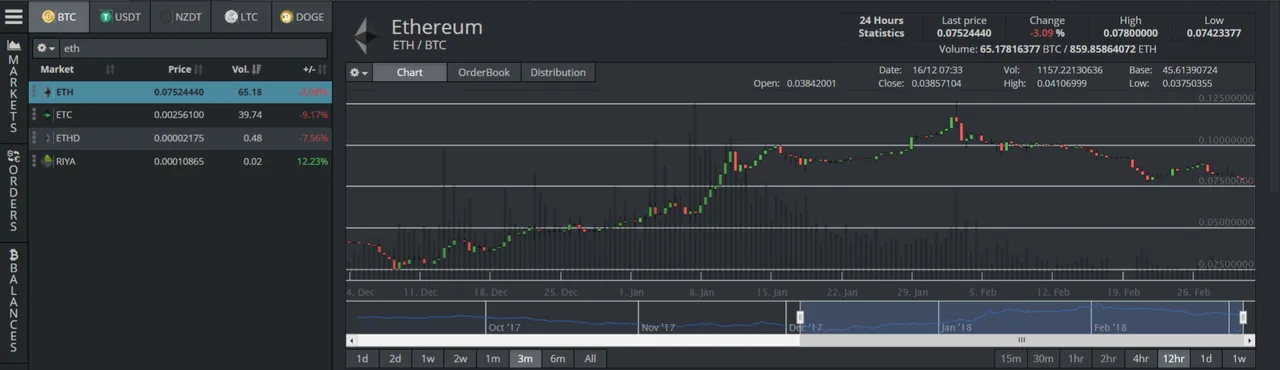Click the Ethereum logo in header

[x=365, y=35]
